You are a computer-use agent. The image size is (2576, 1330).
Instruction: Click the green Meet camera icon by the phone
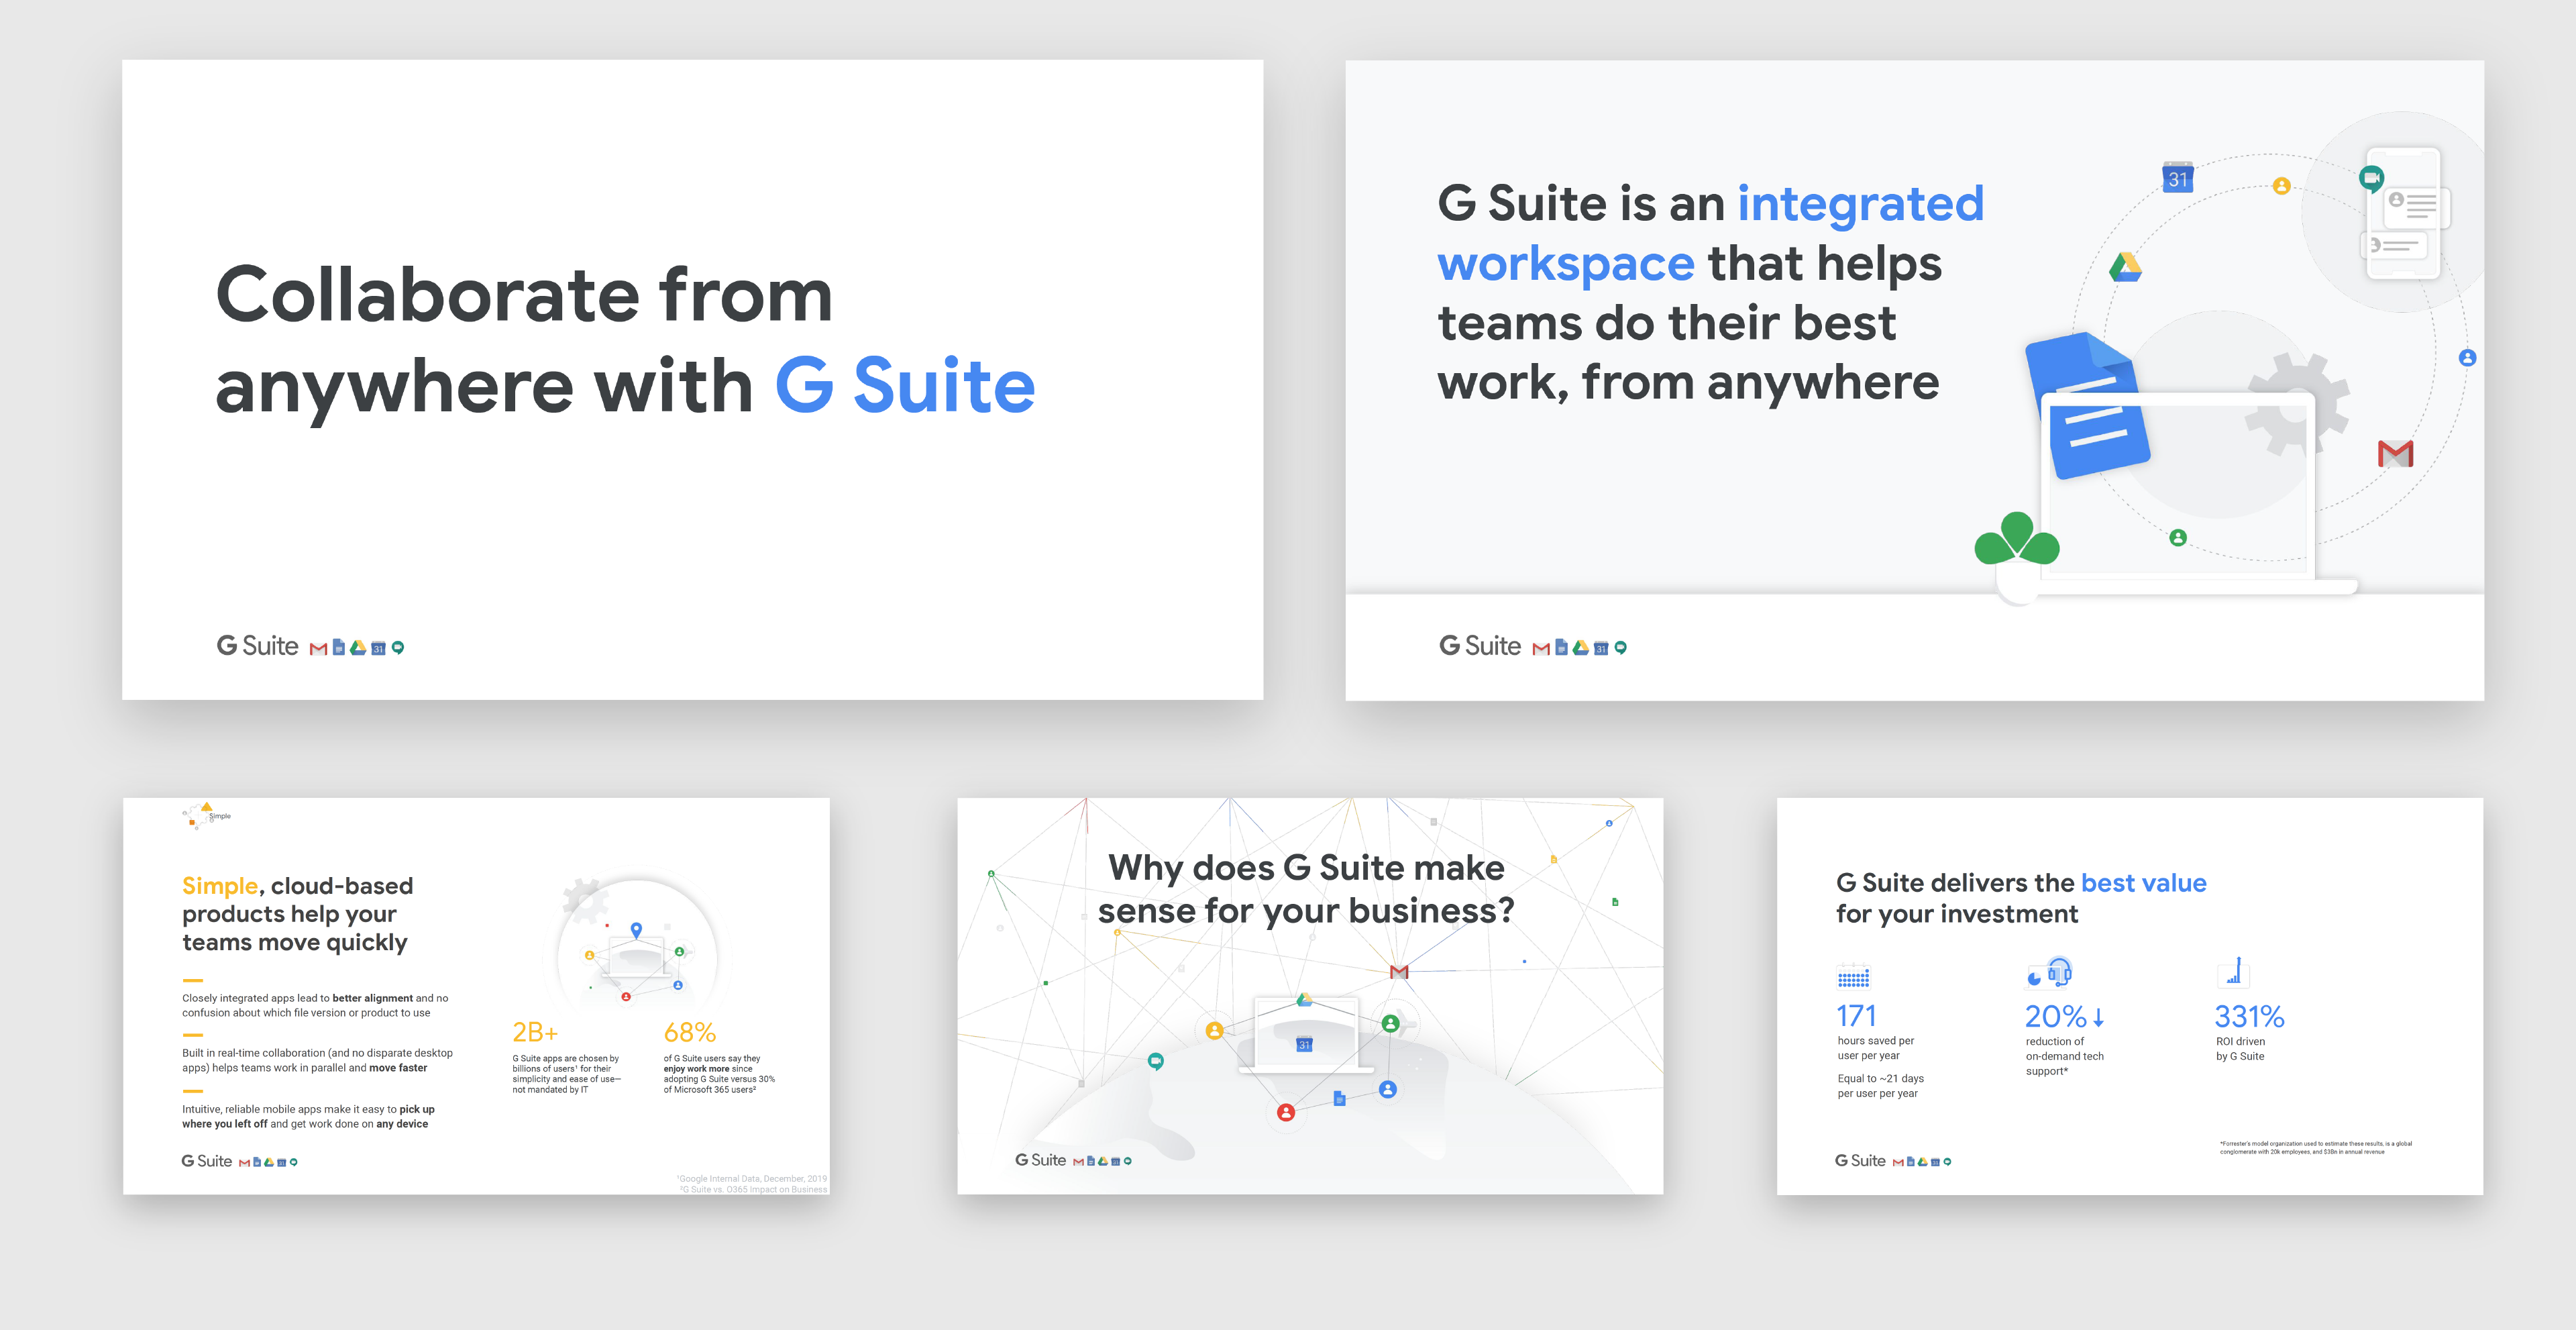(2371, 179)
